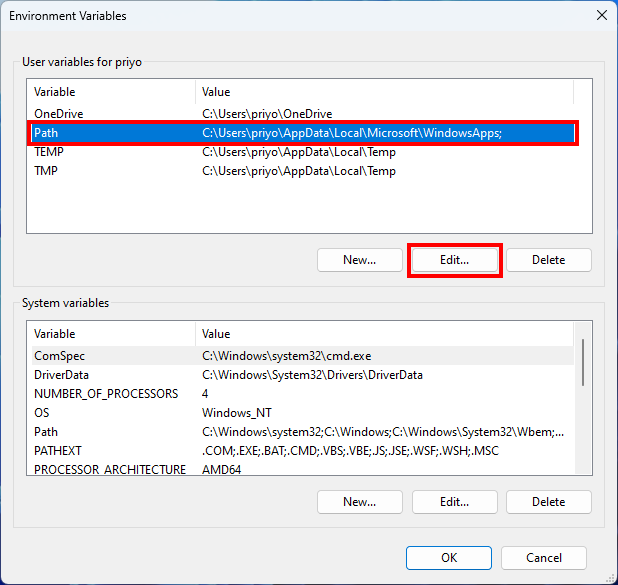The height and width of the screenshot is (585, 618).
Task: Close the Environment Variables dialog
Action: tap(601, 15)
